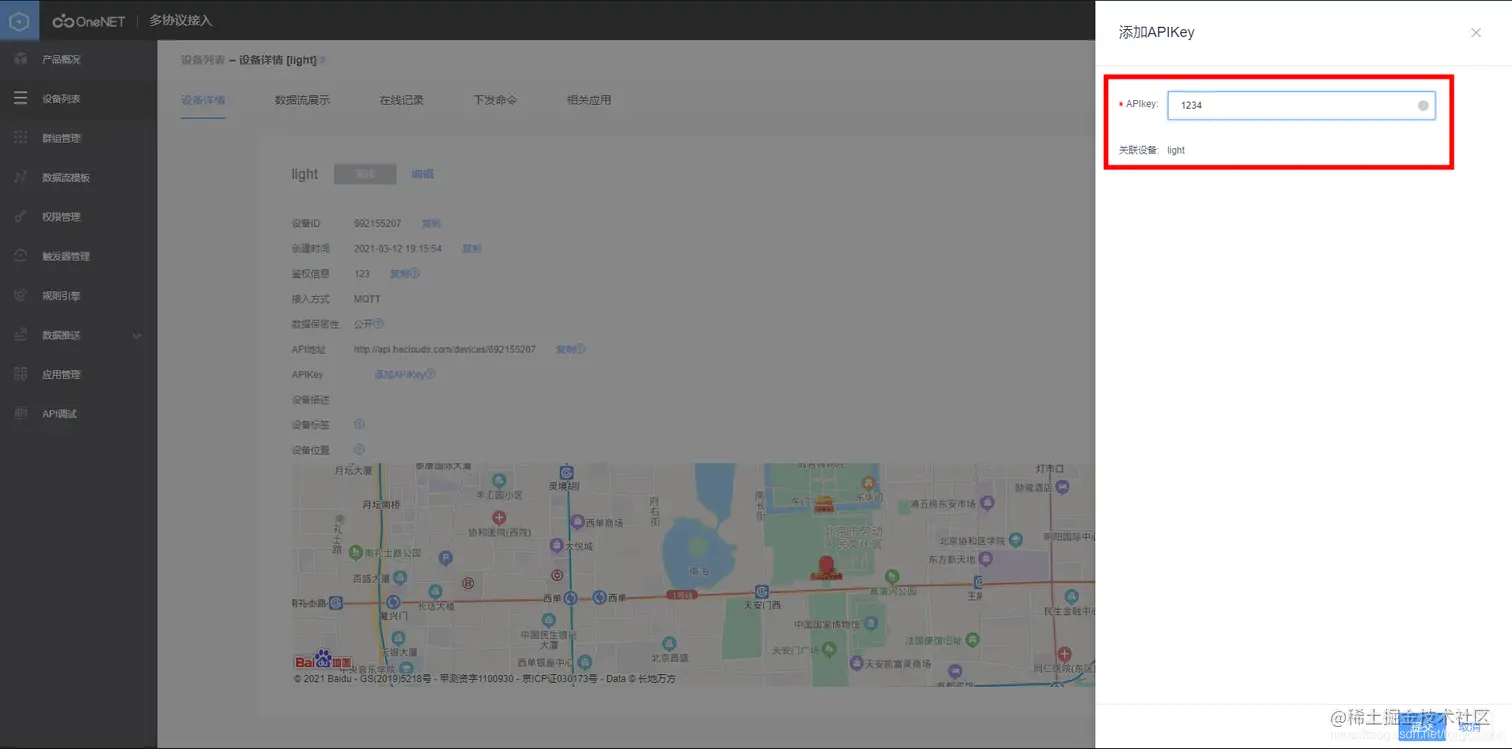Click the 天安门西 station label on the map
The image size is (1512, 749).
click(x=762, y=605)
